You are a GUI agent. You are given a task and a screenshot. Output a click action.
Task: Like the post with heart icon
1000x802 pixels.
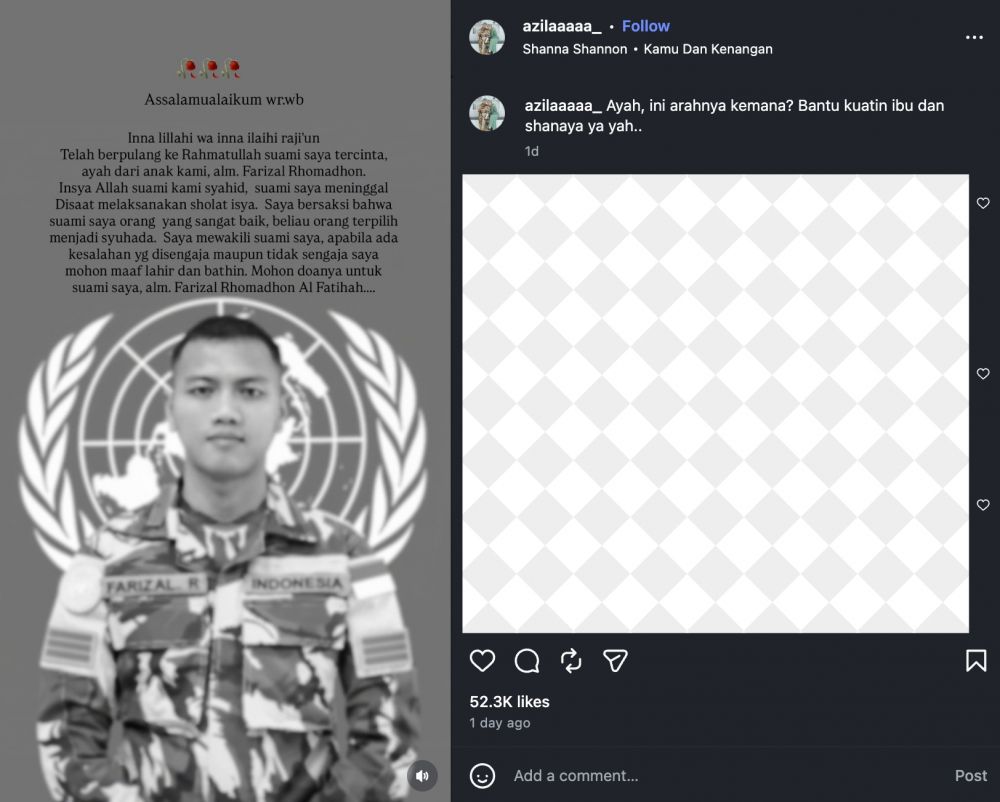pyautogui.click(x=483, y=660)
